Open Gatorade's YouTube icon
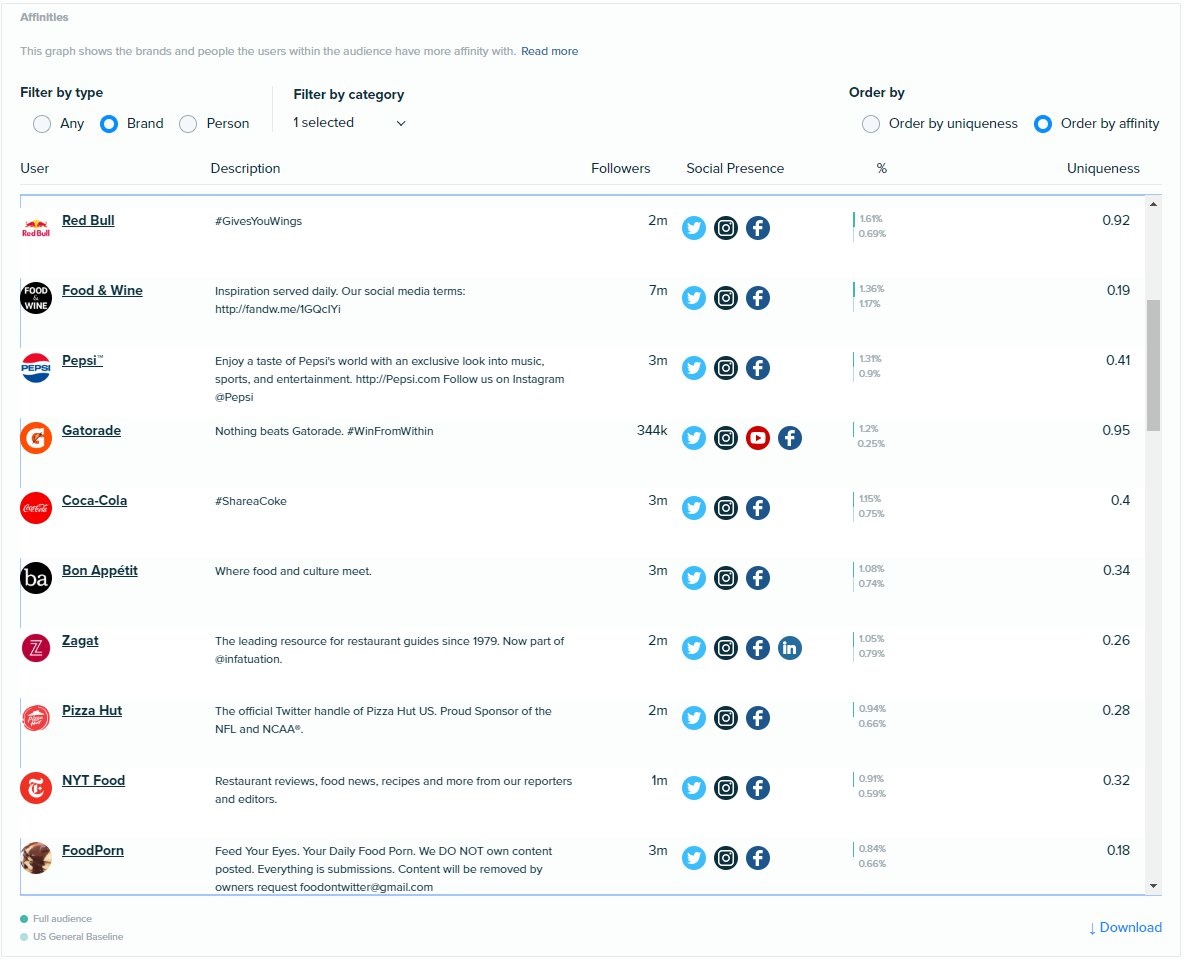The image size is (1184, 960). 757,437
